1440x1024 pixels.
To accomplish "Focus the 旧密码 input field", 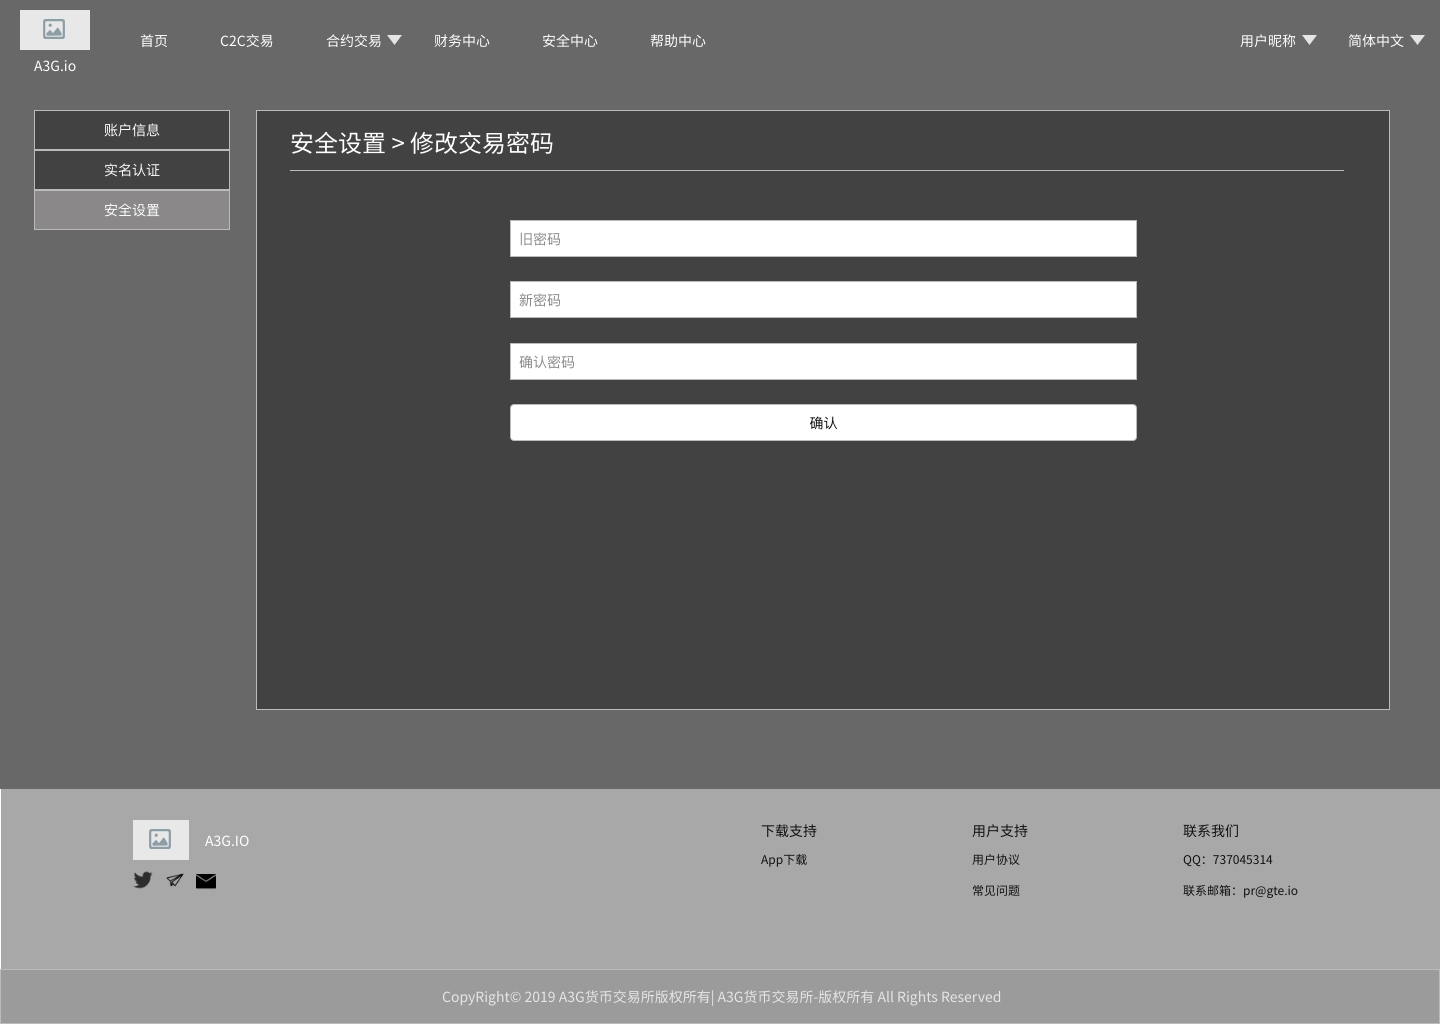I will click(x=823, y=239).
